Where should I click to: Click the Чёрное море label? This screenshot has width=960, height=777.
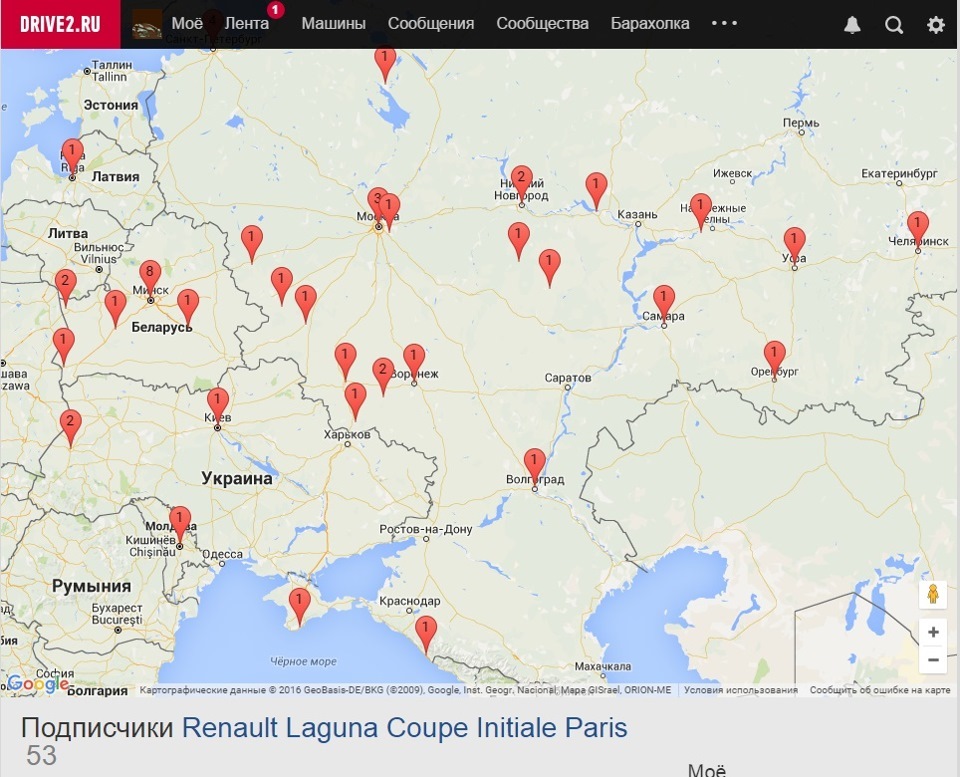tap(303, 661)
